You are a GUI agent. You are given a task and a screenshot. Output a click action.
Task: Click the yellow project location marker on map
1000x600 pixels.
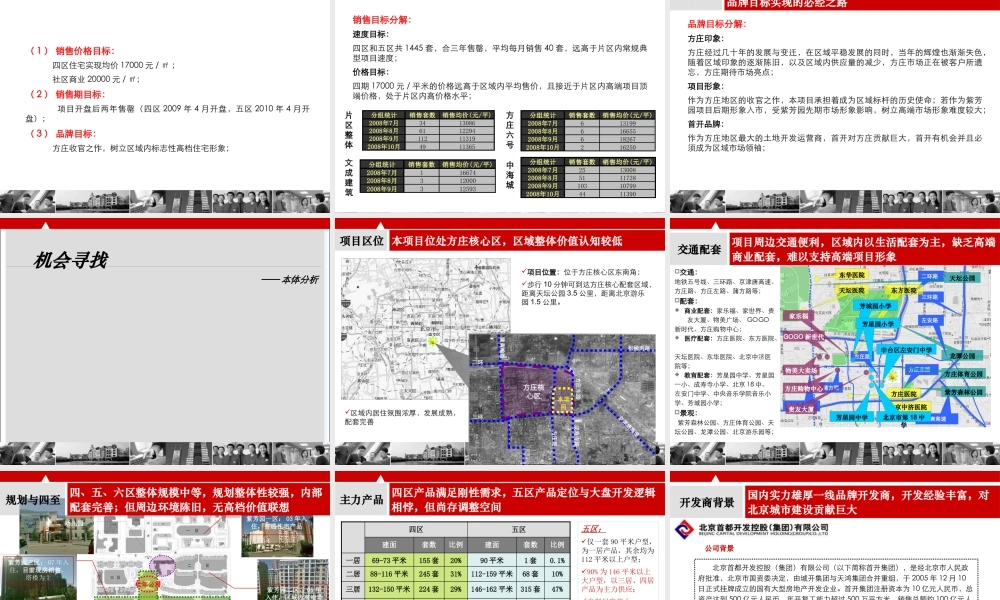coord(432,341)
